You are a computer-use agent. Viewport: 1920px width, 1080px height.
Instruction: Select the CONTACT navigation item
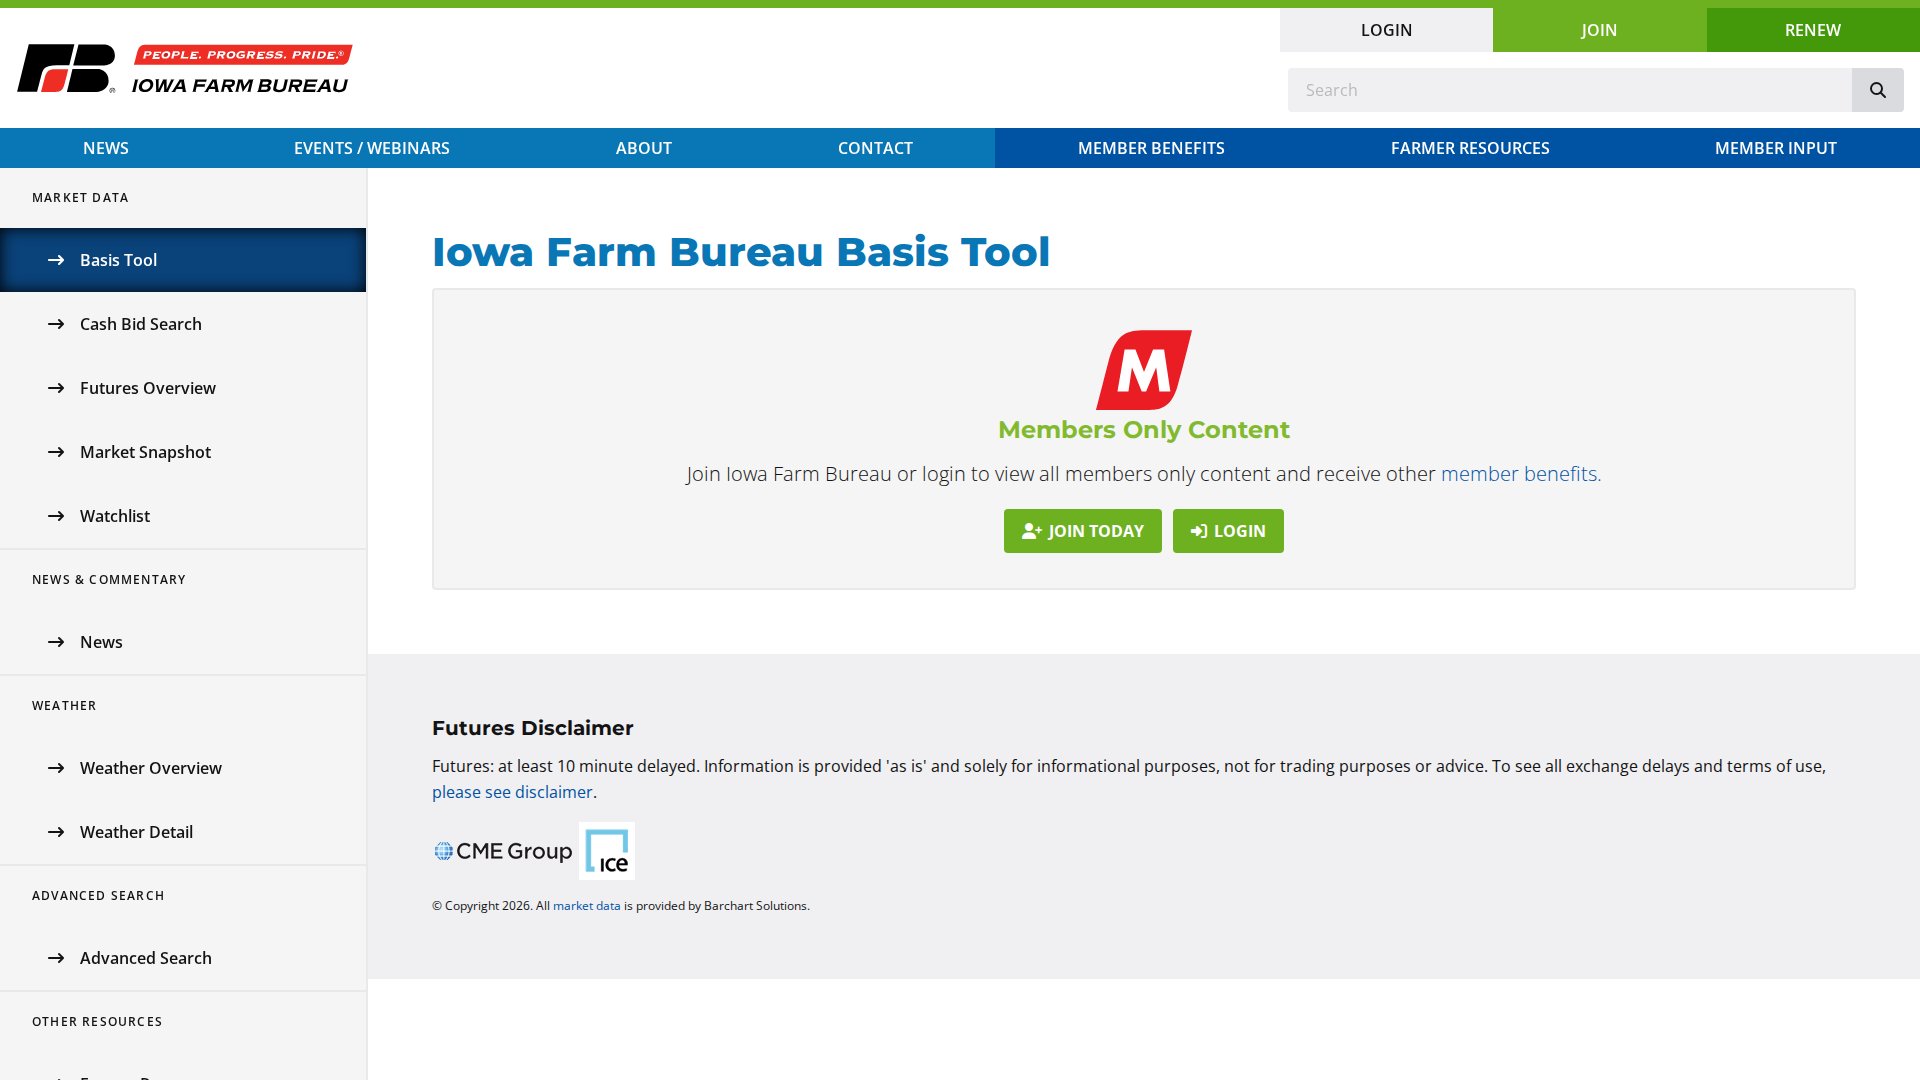click(x=875, y=148)
